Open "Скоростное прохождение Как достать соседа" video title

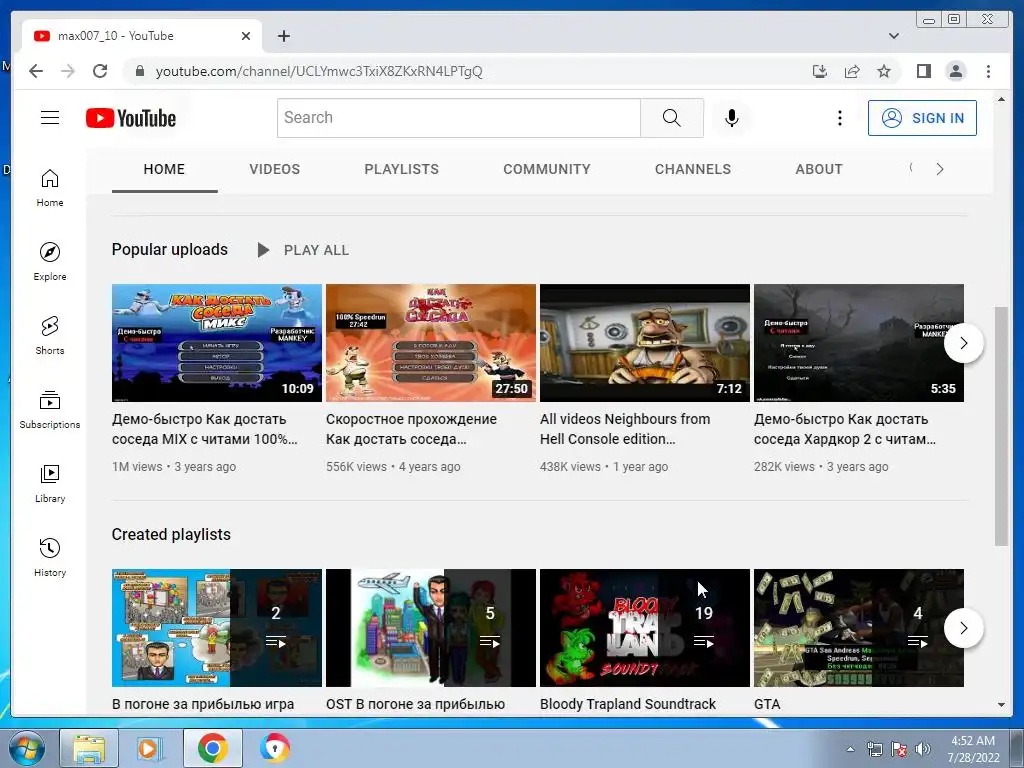[411, 429]
